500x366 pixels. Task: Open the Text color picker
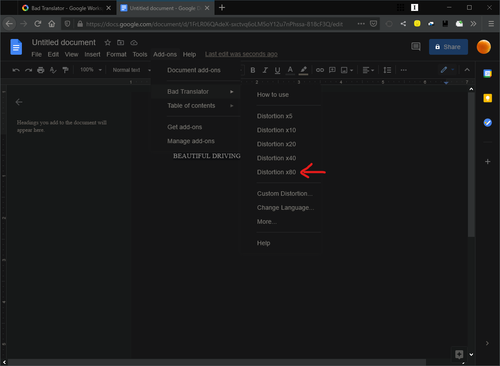[x=290, y=70]
